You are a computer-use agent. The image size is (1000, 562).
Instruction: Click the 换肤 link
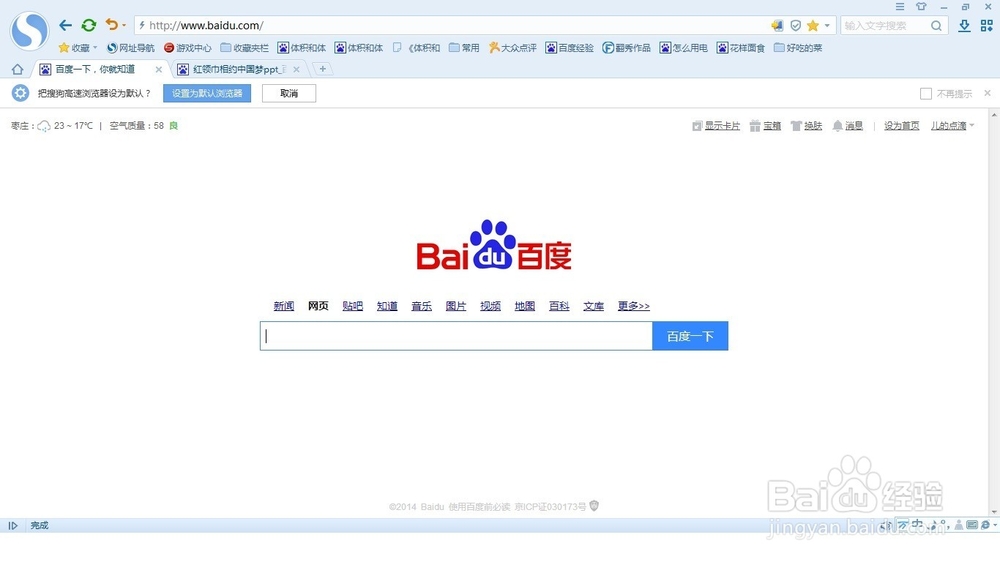[x=806, y=126]
